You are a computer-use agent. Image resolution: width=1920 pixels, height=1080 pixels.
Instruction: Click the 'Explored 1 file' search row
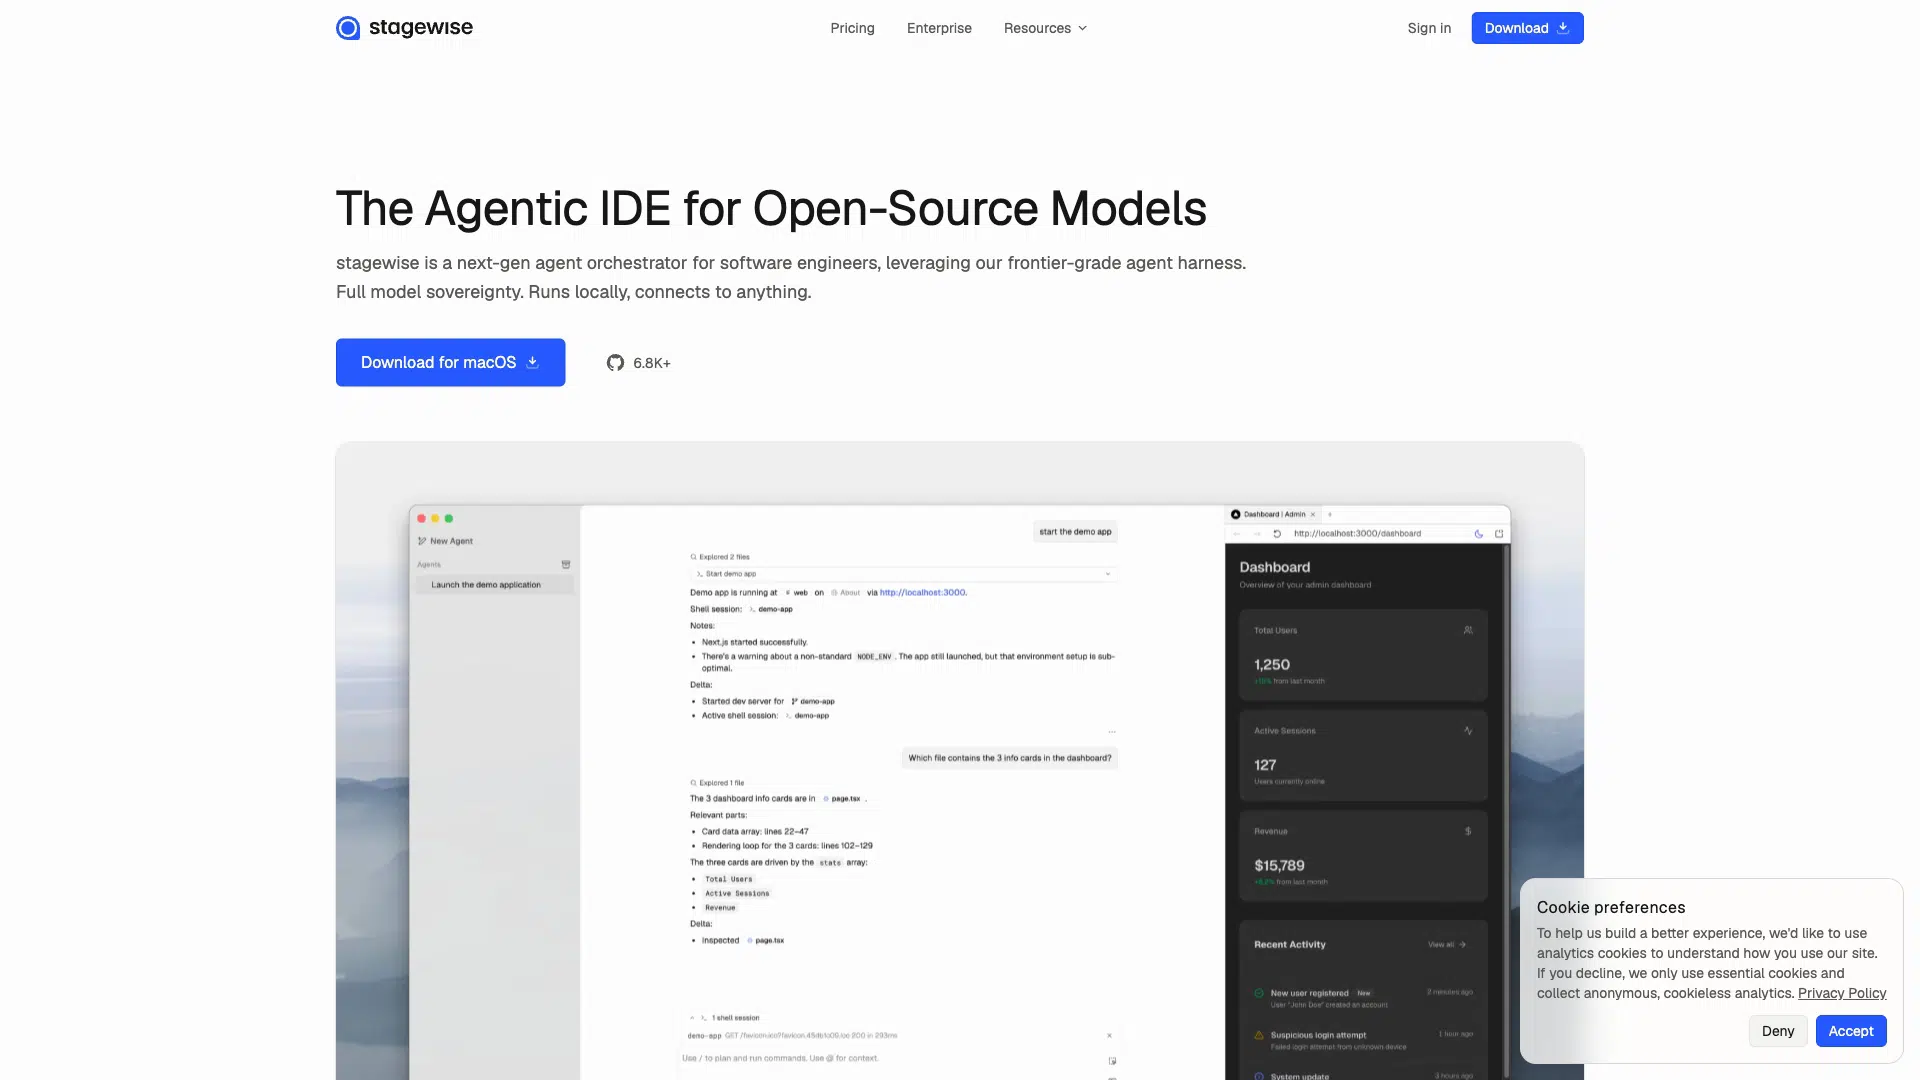(718, 783)
